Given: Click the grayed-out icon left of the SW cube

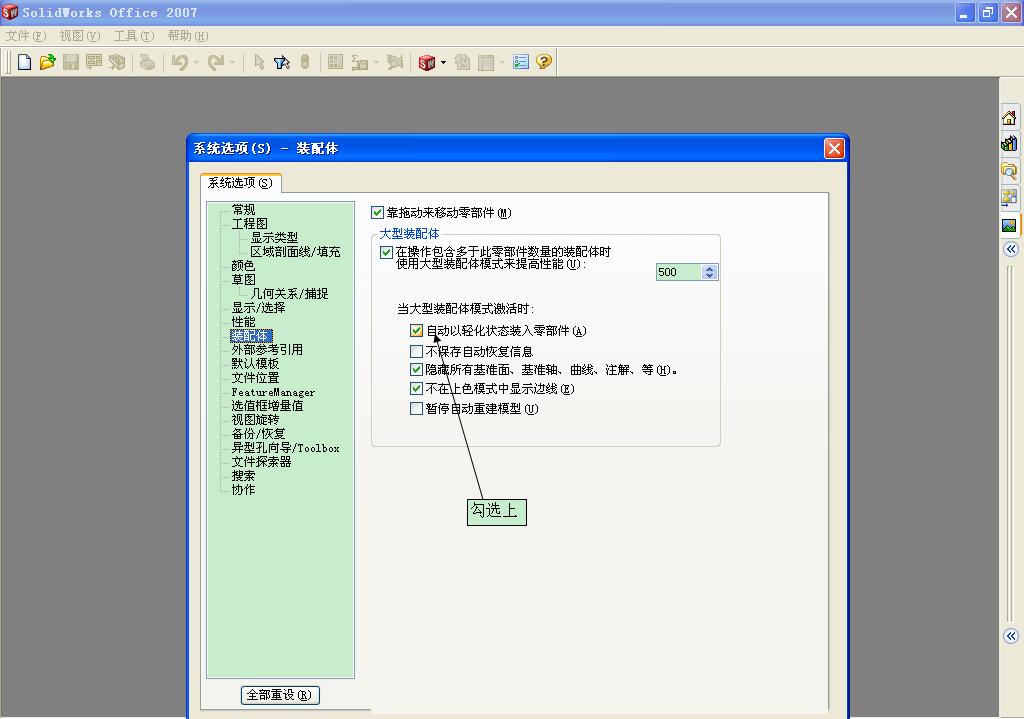Looking at the screenshot, I should point(394,62).
